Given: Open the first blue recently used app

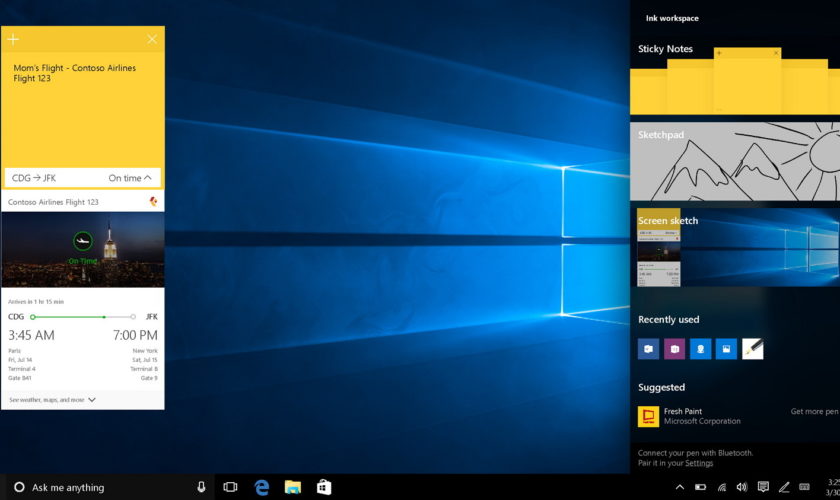Looking at the screenshot, I should tap(648, 348).
